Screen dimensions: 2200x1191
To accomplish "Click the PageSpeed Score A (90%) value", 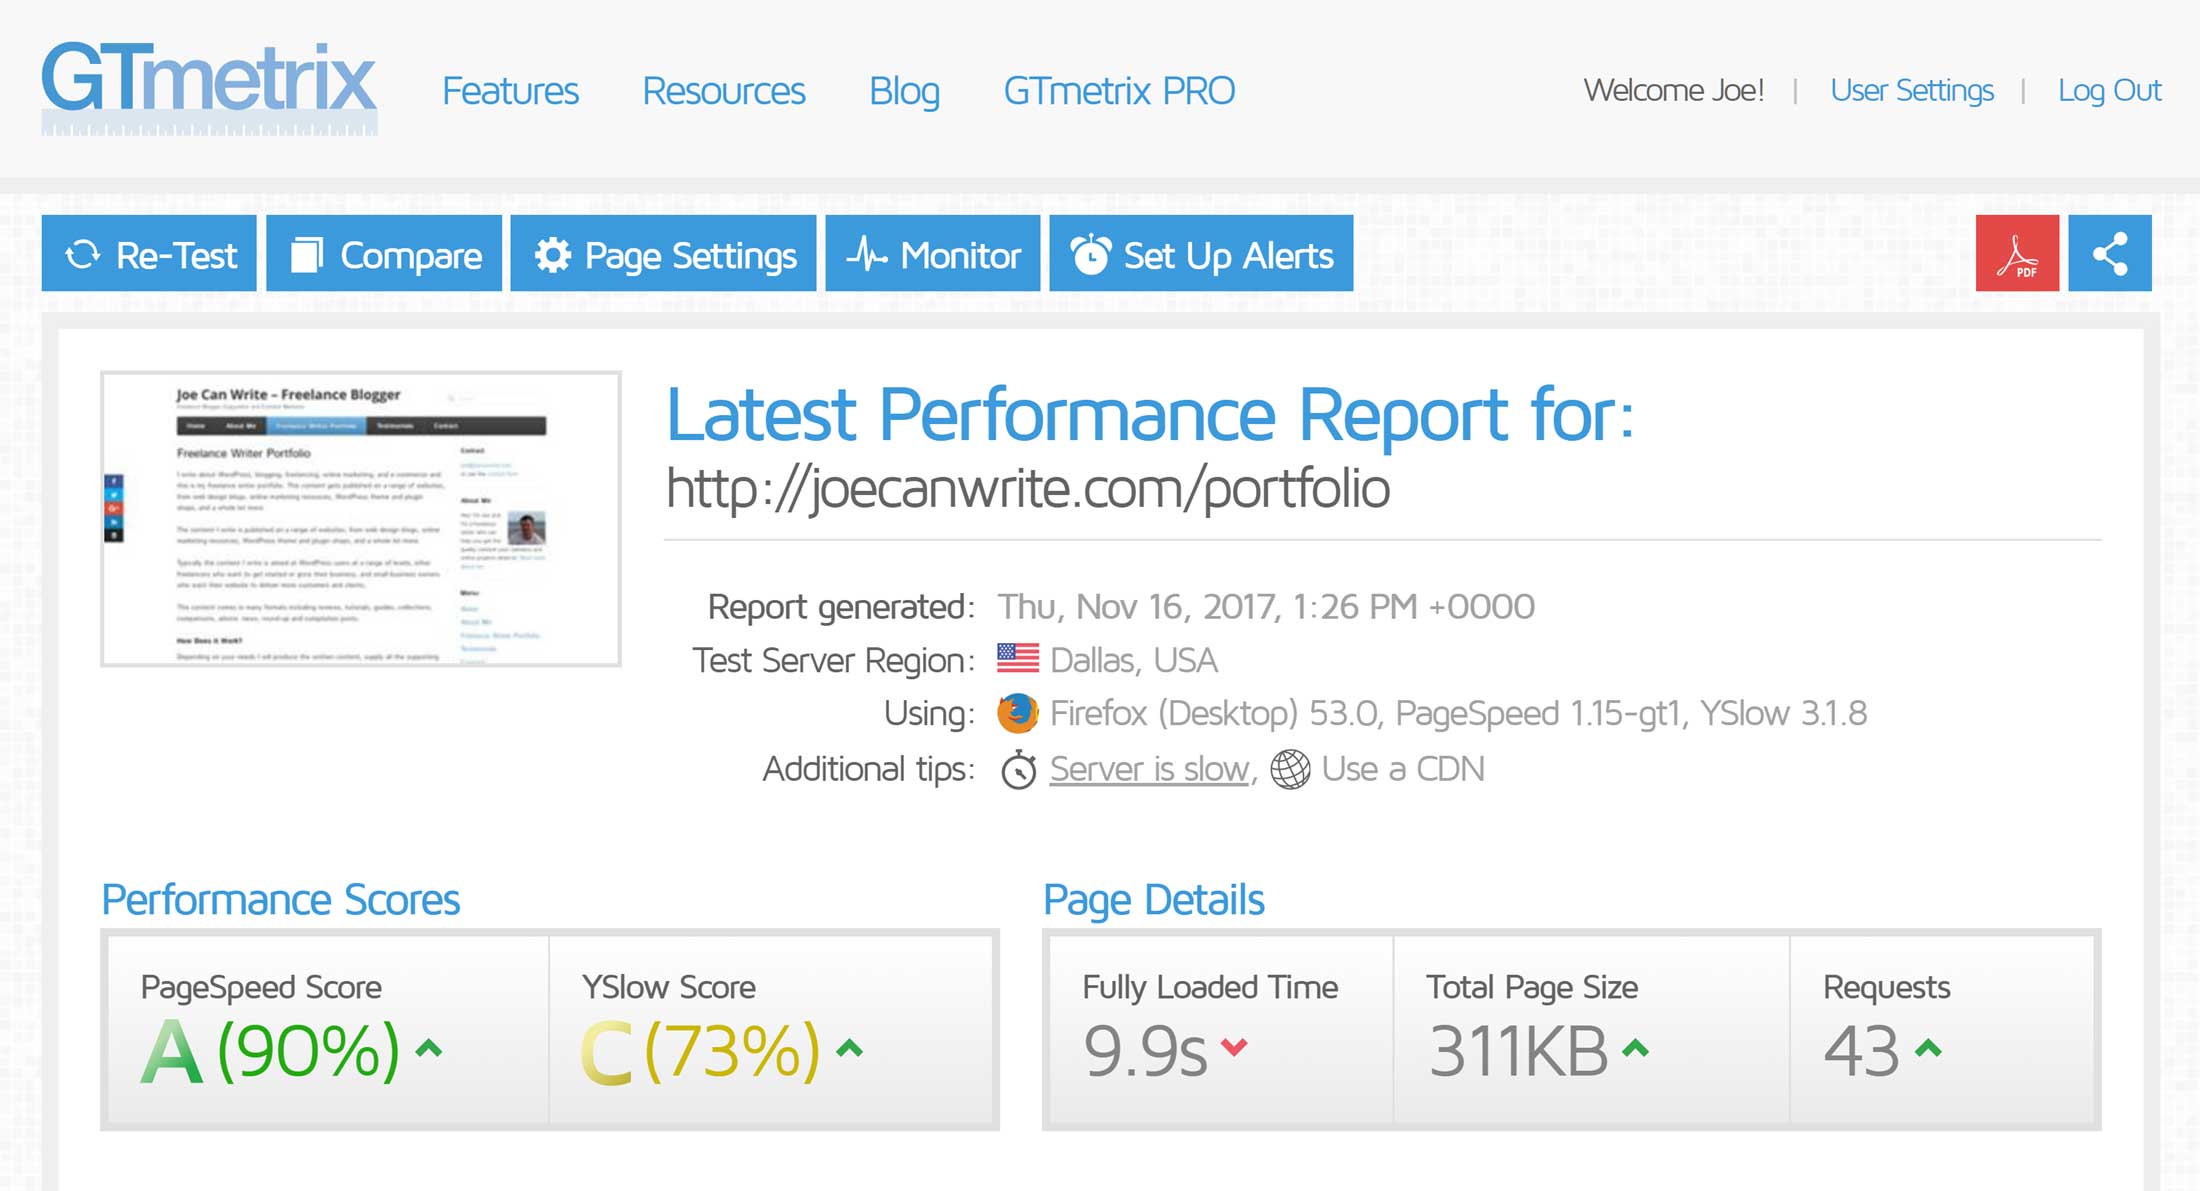I will [x=270, y=1051].
